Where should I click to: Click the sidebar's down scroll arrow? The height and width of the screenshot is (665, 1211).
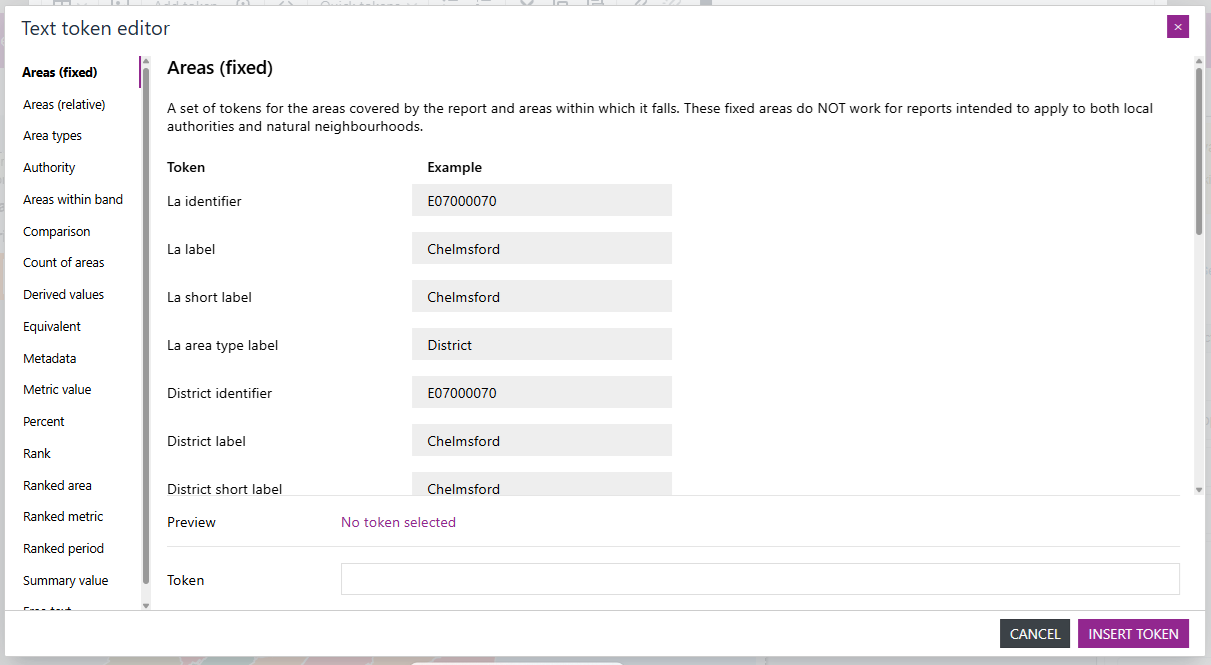[145, 605]
